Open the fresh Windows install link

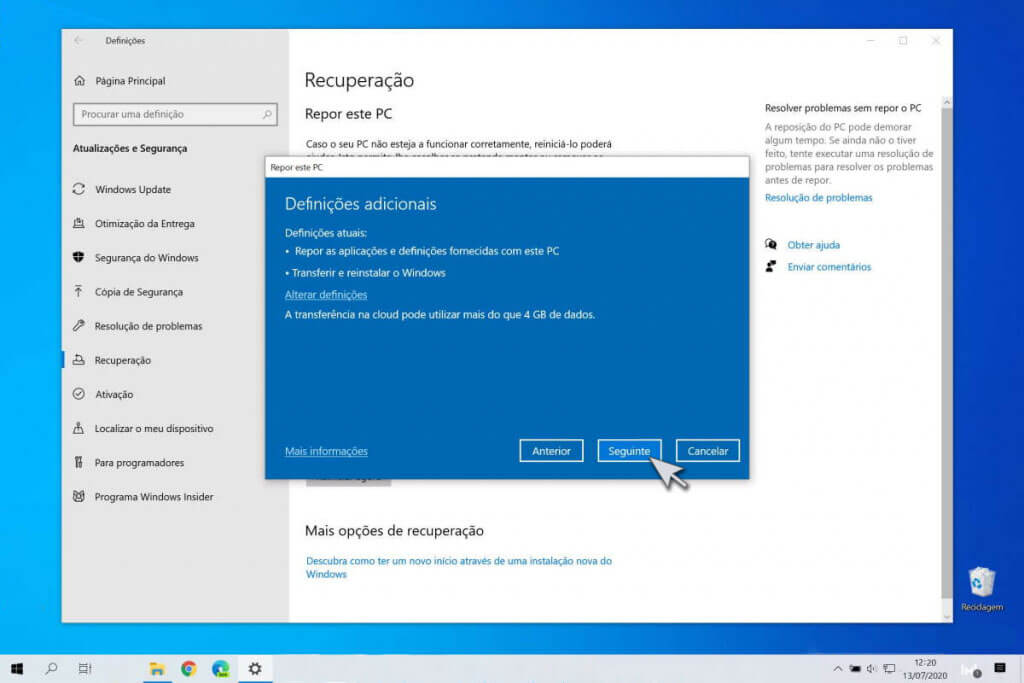458,567
